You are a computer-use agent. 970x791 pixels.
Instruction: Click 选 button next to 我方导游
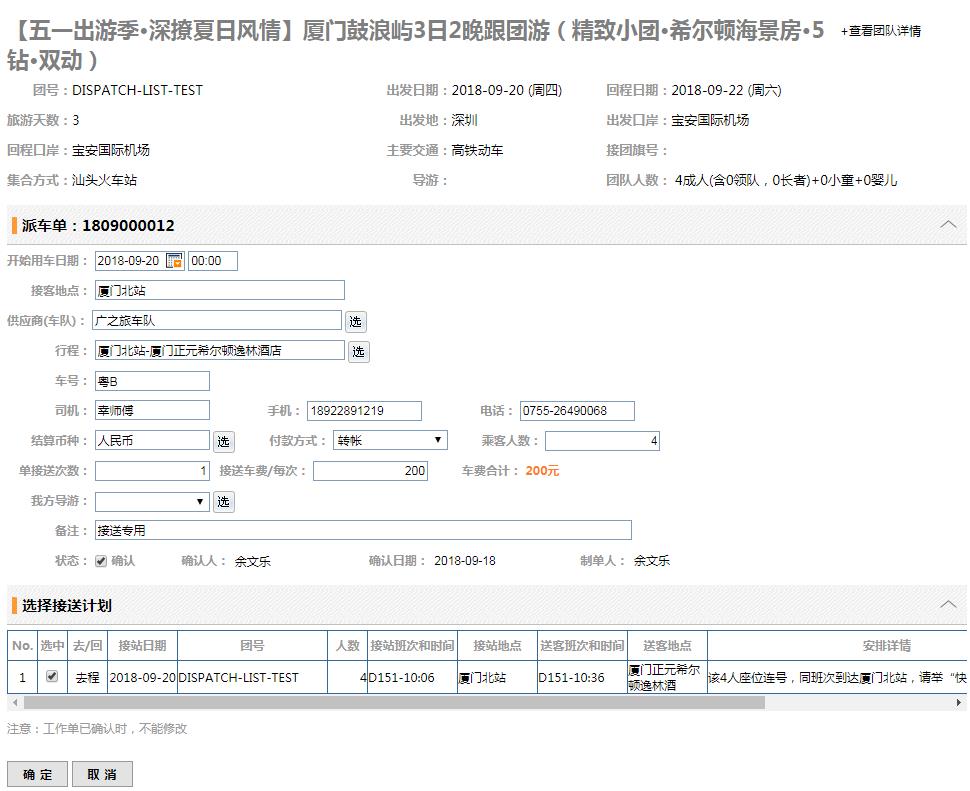[x=223, y=502]
